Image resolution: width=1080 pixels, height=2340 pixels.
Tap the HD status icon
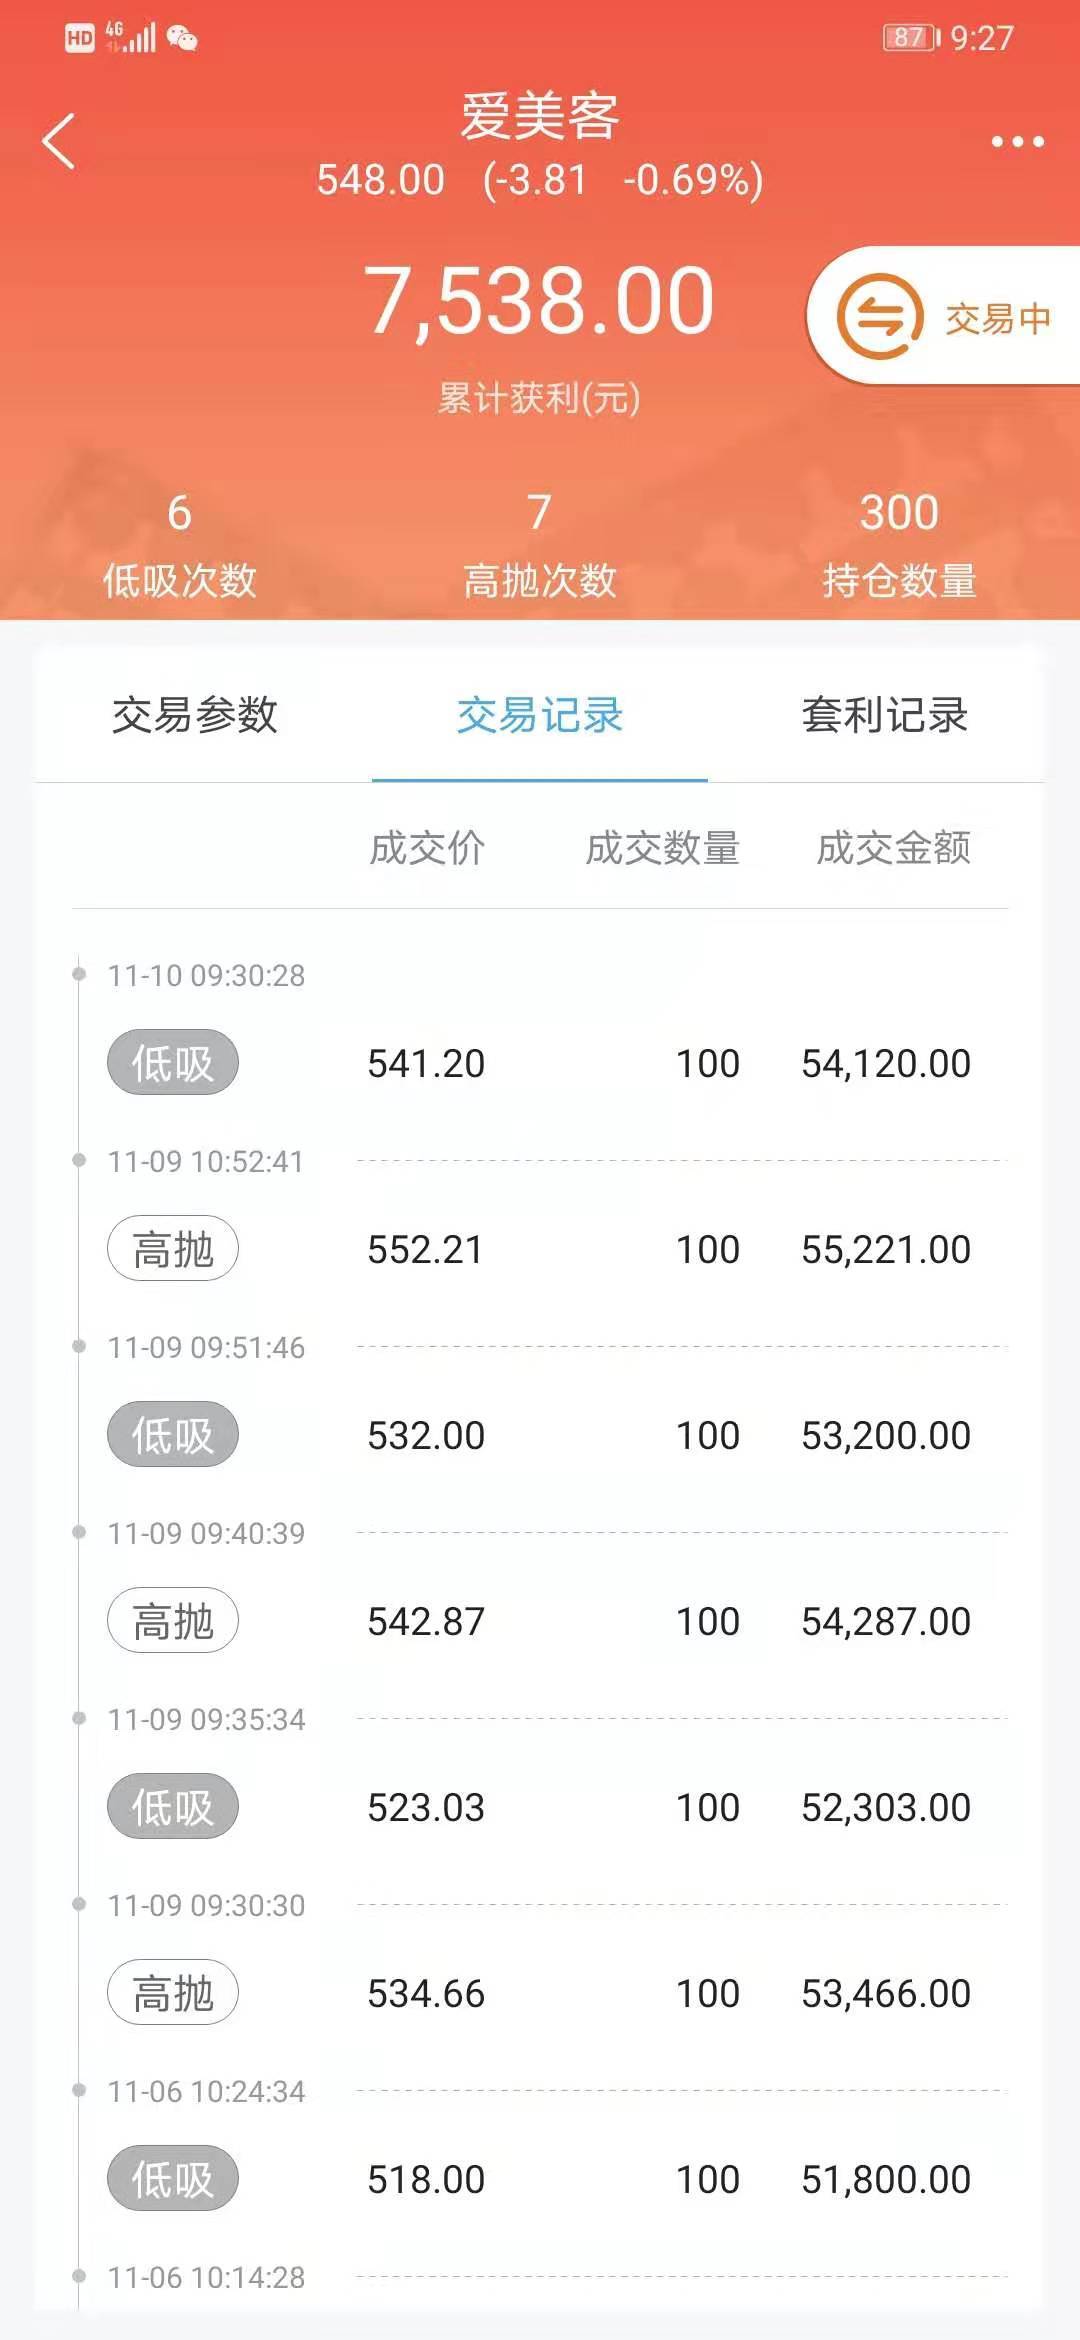79,38
